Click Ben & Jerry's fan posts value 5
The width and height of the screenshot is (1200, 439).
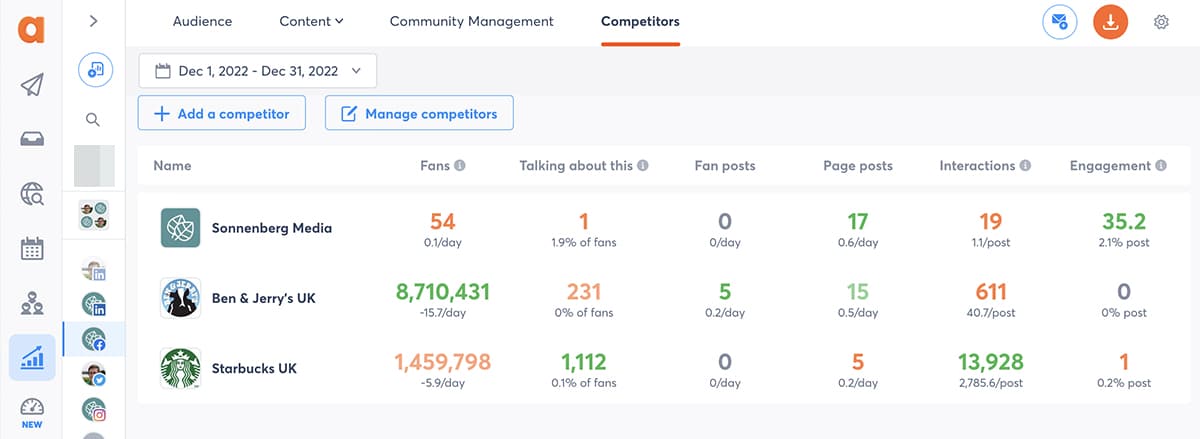(x=725, y=292)
